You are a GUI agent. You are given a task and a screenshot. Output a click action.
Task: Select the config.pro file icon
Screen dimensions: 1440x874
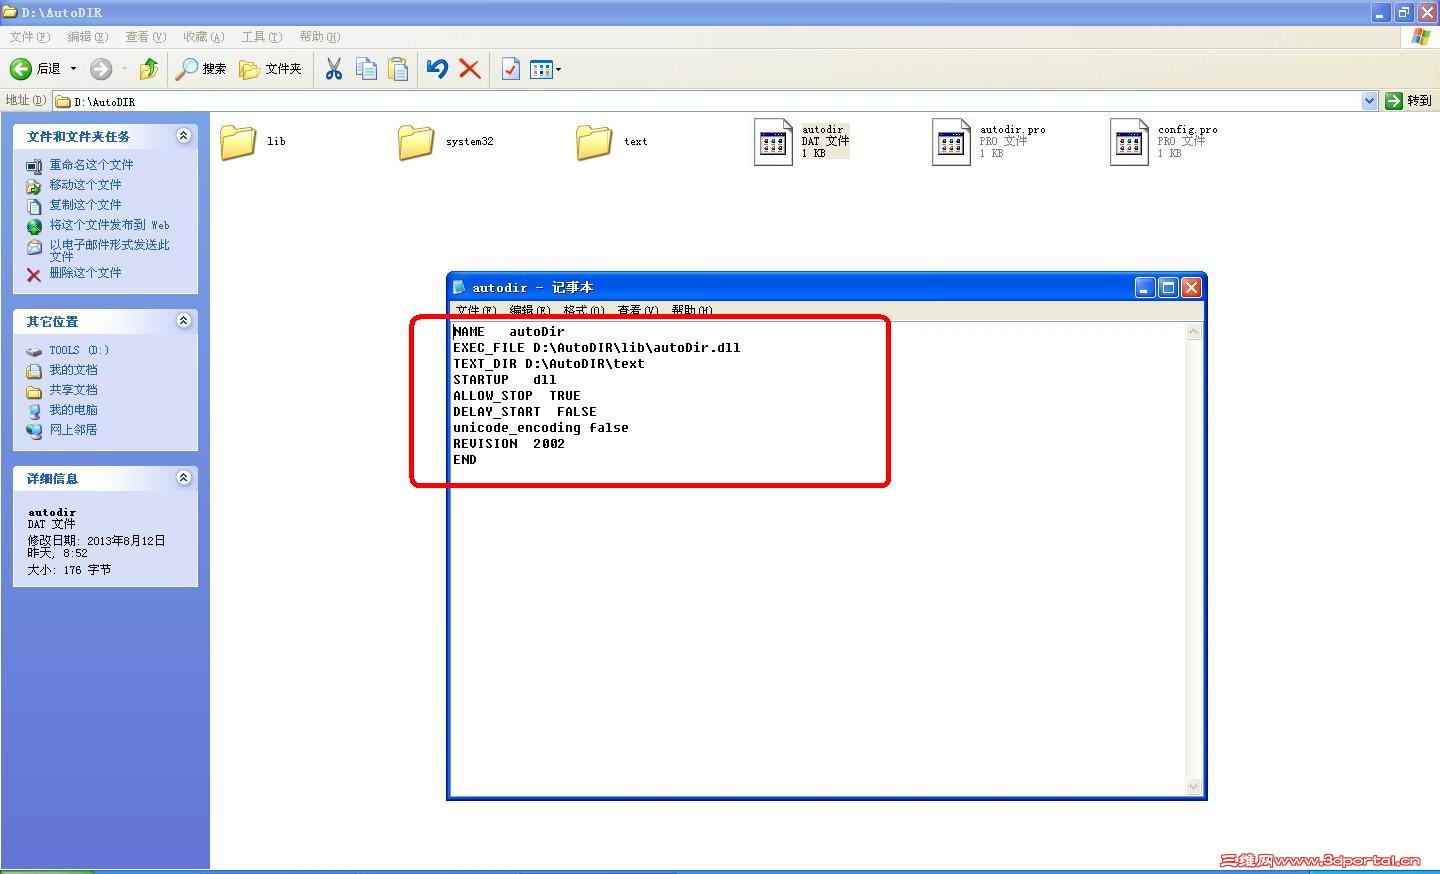click(x=1129, y=142)
